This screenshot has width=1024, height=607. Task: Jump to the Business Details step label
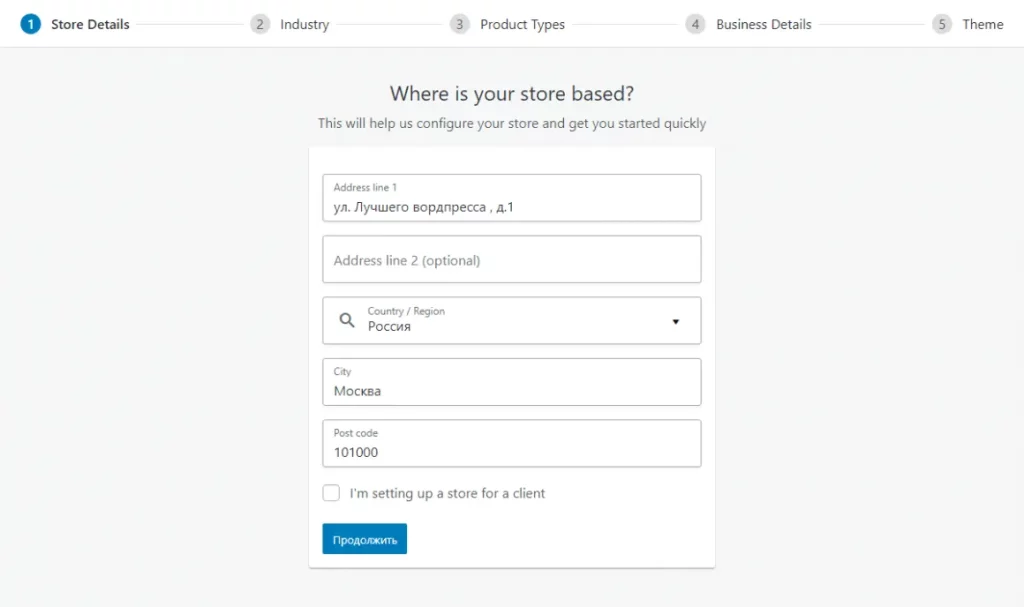click(763, 24)
